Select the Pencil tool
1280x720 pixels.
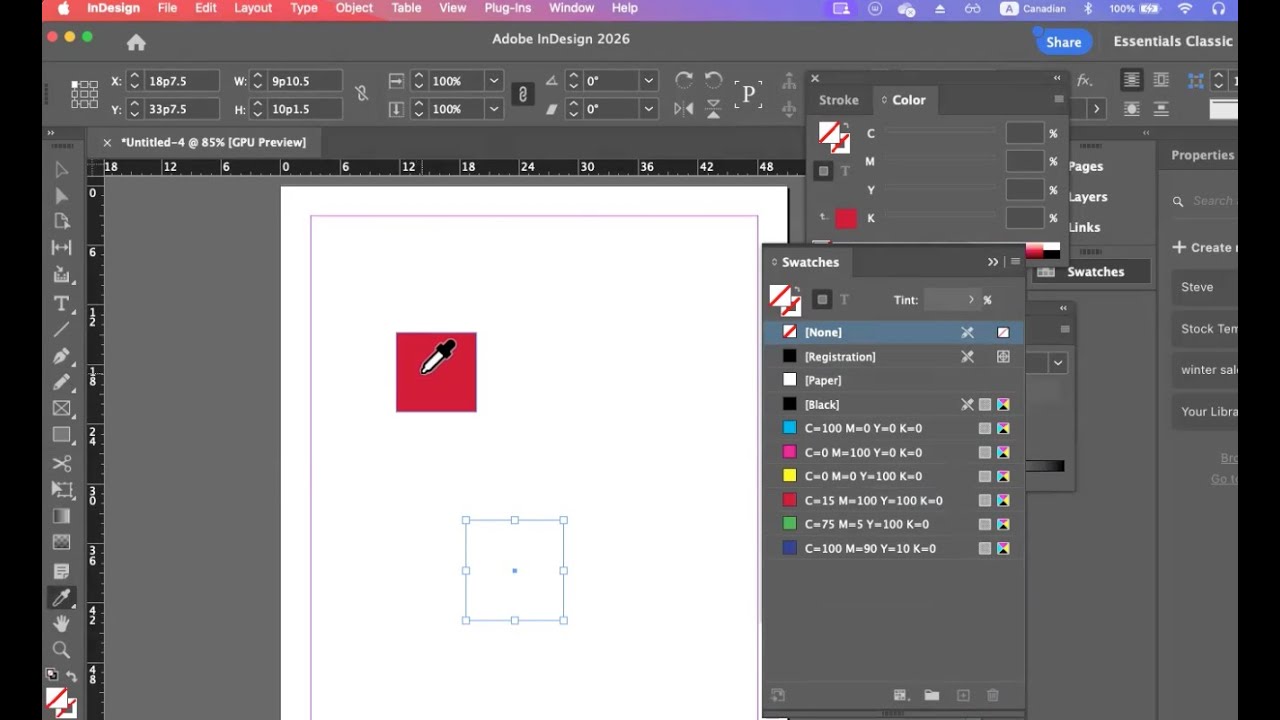click(62, 382)
